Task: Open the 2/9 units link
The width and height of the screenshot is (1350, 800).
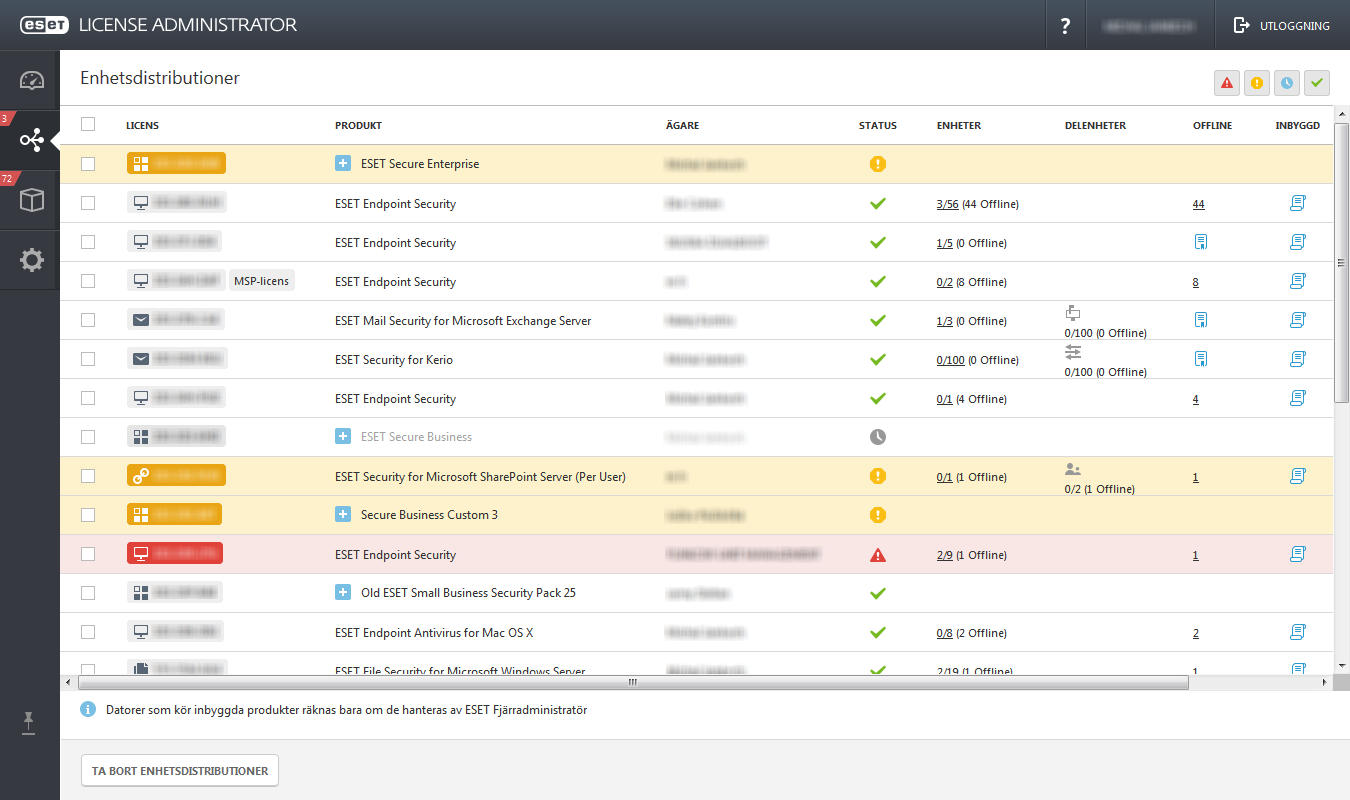Action: 945,555
